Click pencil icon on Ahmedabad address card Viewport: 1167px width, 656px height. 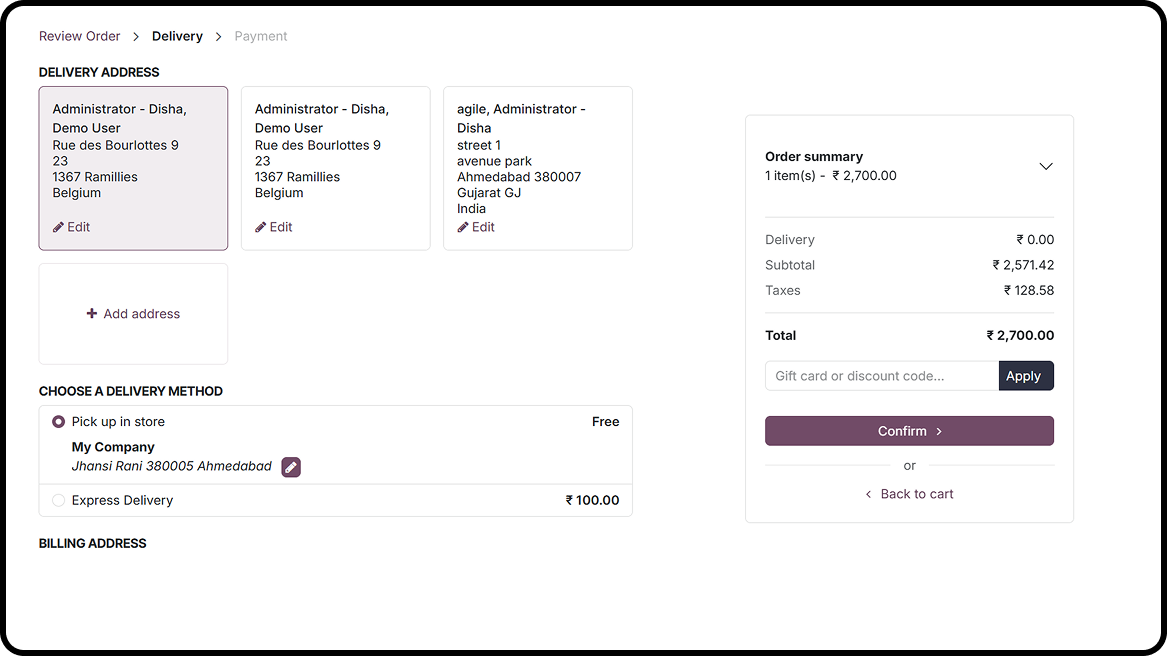pyautogui.click(x=463, y=227)
